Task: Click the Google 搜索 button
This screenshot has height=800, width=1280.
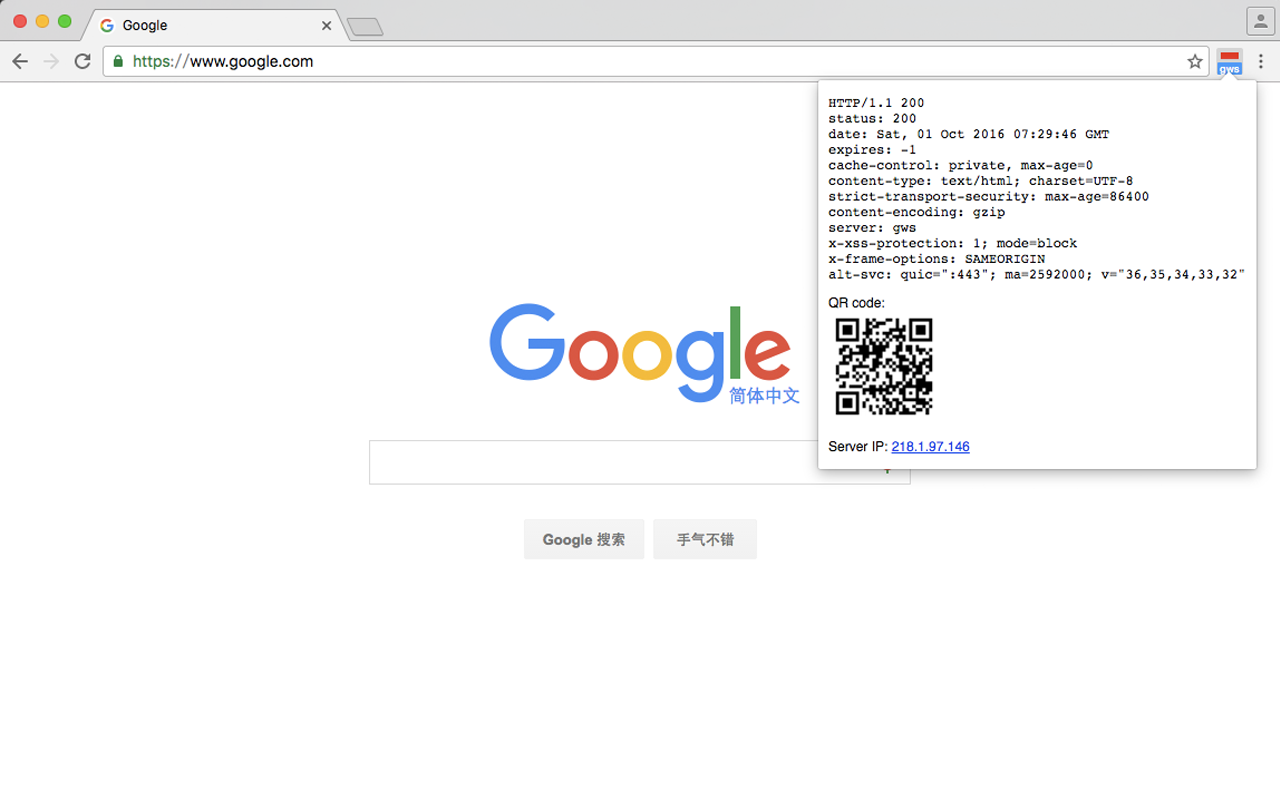Action: pyautogui.click(x=584, y=539)
